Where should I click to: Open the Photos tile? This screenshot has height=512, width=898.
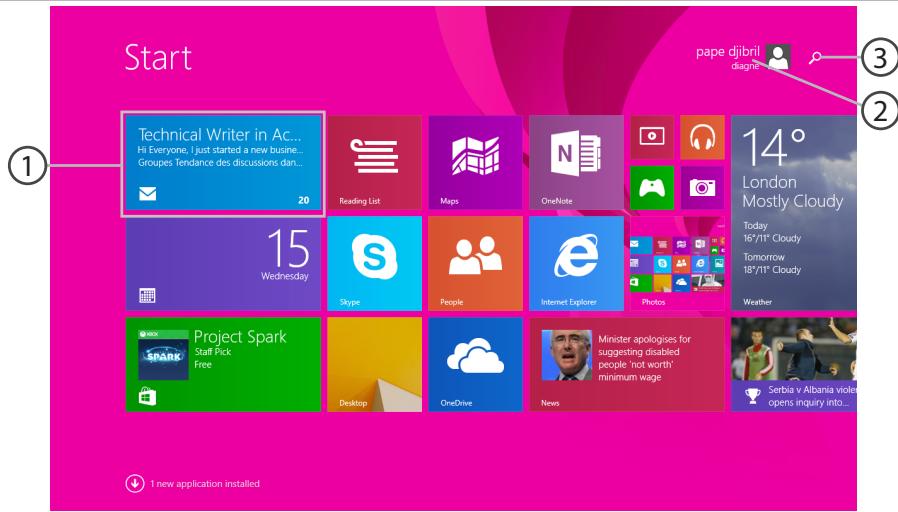[x=678, y=264]
